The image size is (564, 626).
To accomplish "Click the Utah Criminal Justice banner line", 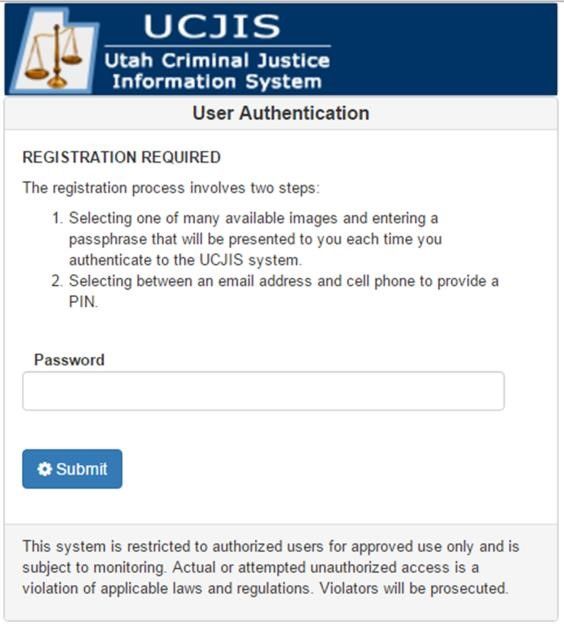I will pyautogui.click(x=217, y=61).
